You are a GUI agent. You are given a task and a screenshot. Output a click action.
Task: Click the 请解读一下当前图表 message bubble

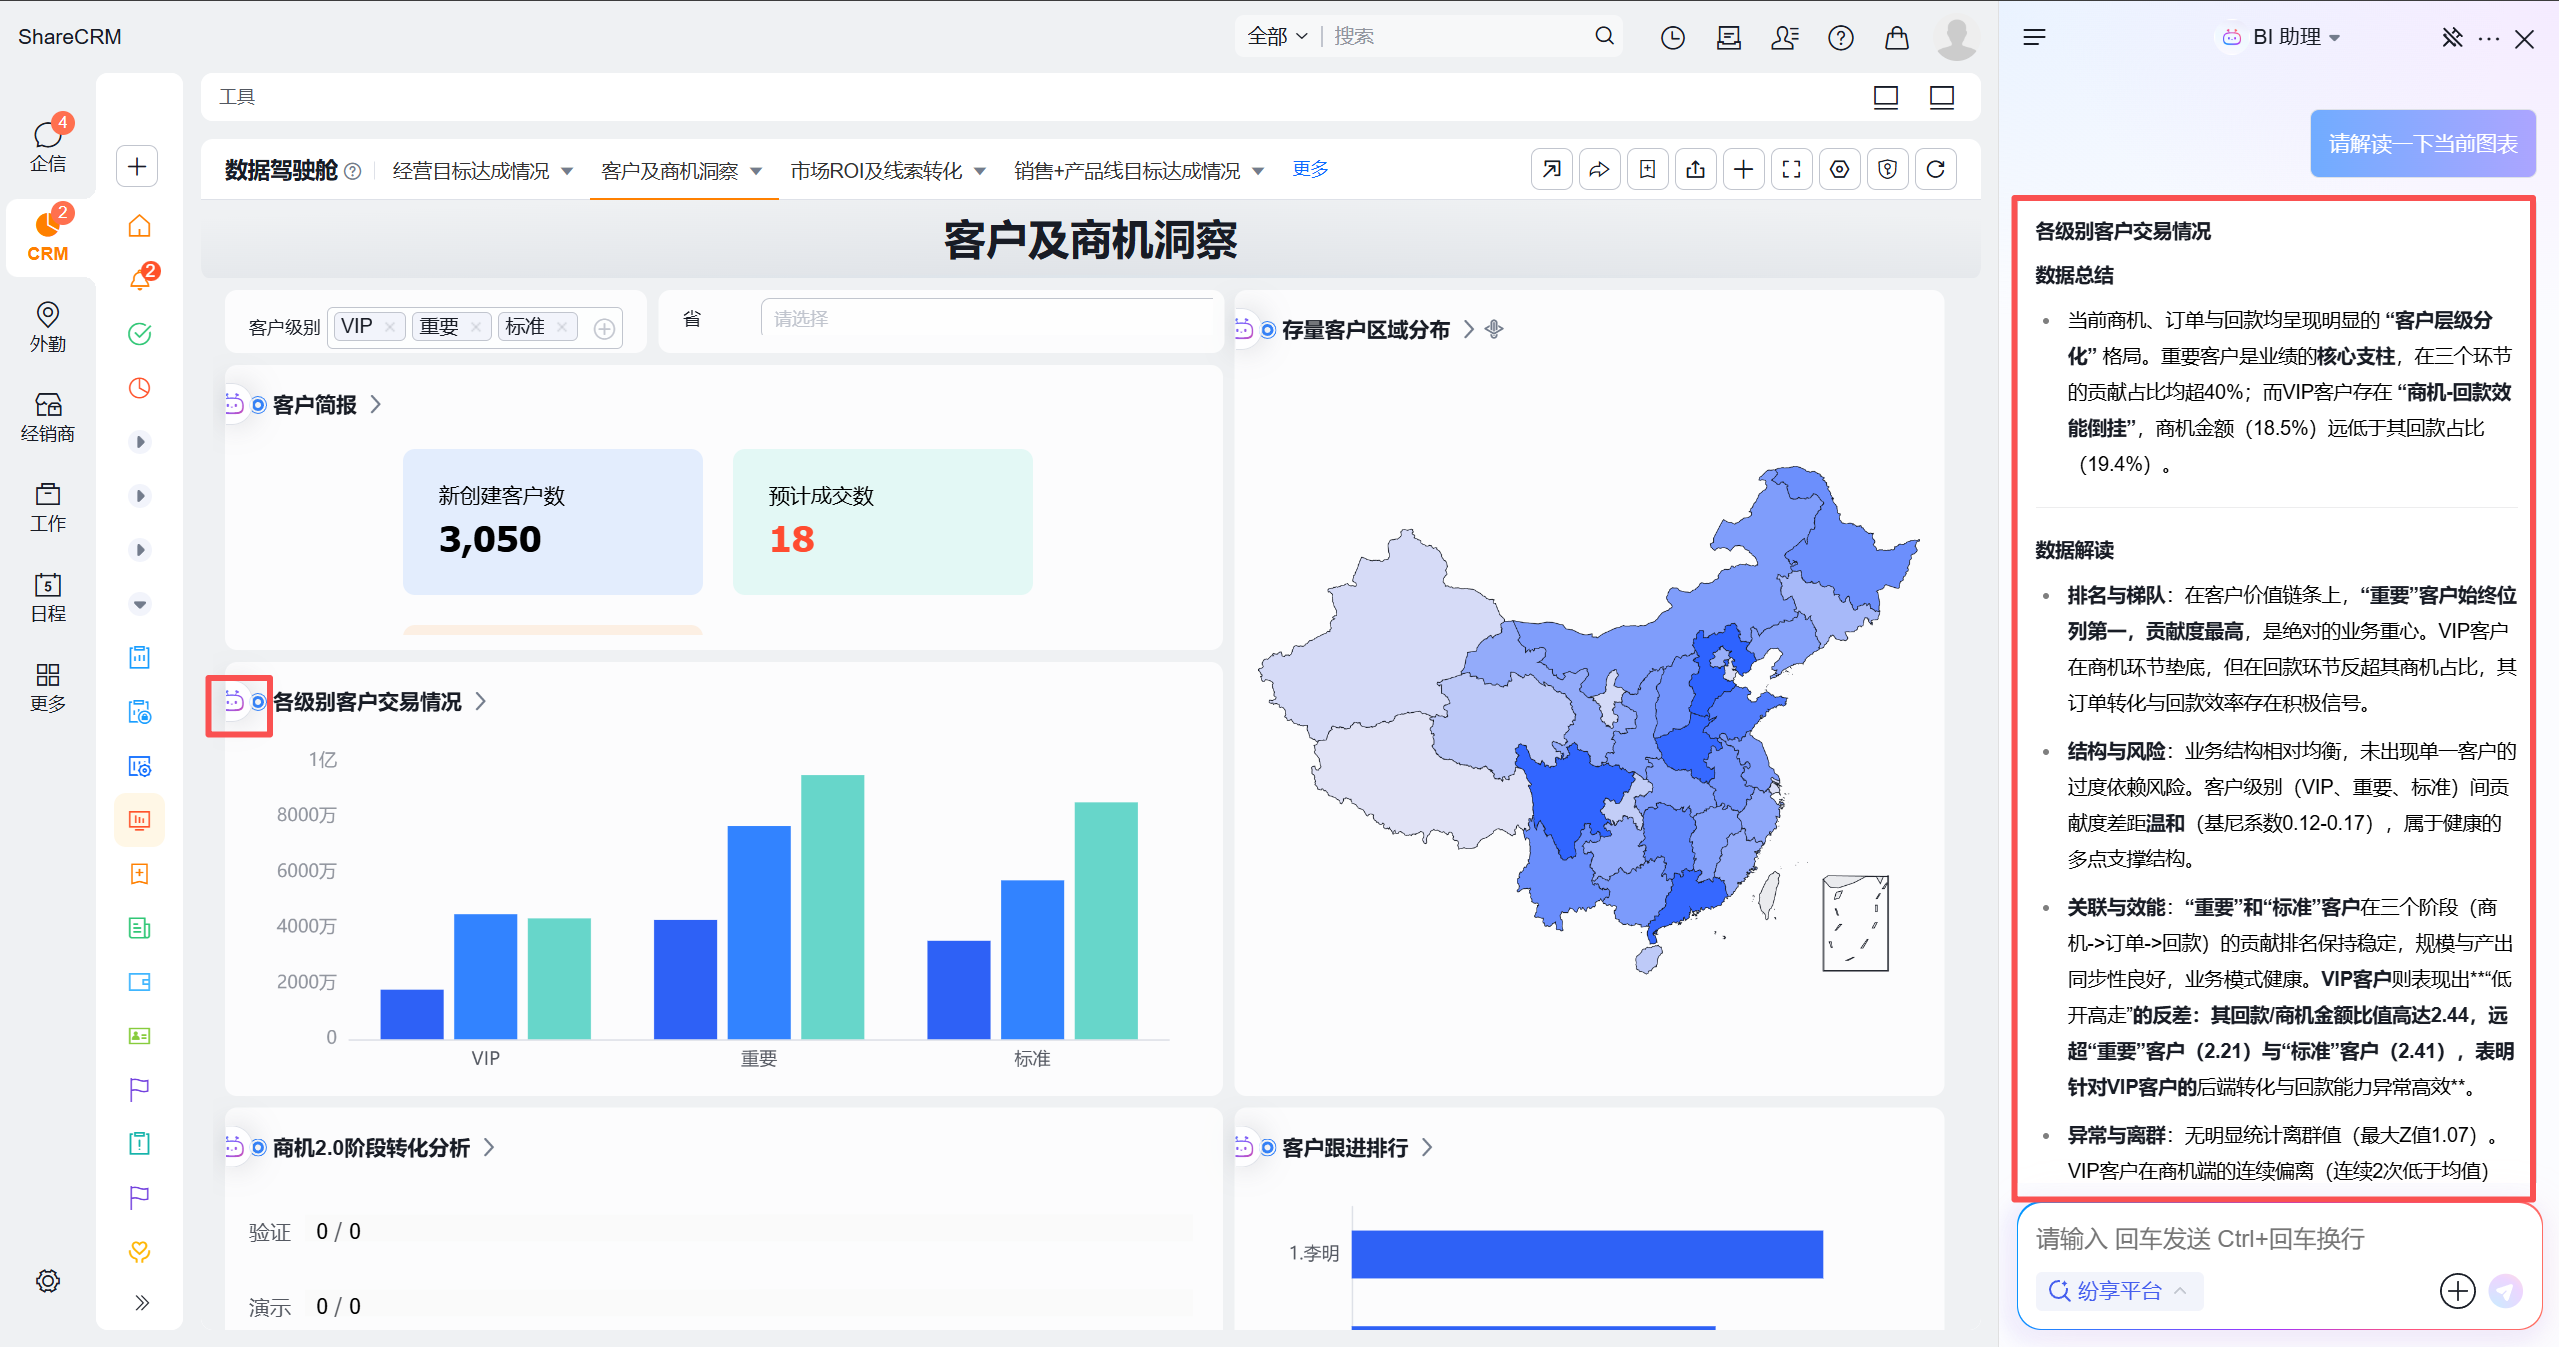pyautogui.click(x=2421, y=144)
